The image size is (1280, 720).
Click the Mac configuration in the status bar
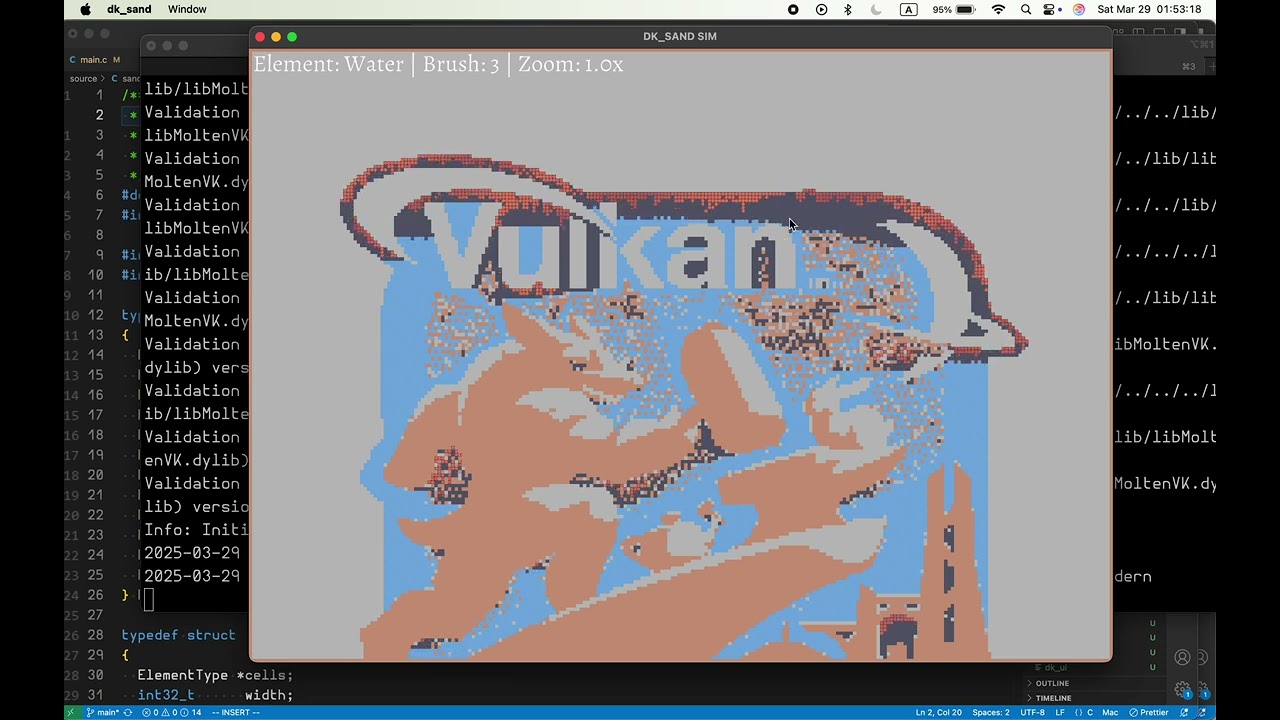(x=1110, y=712)
